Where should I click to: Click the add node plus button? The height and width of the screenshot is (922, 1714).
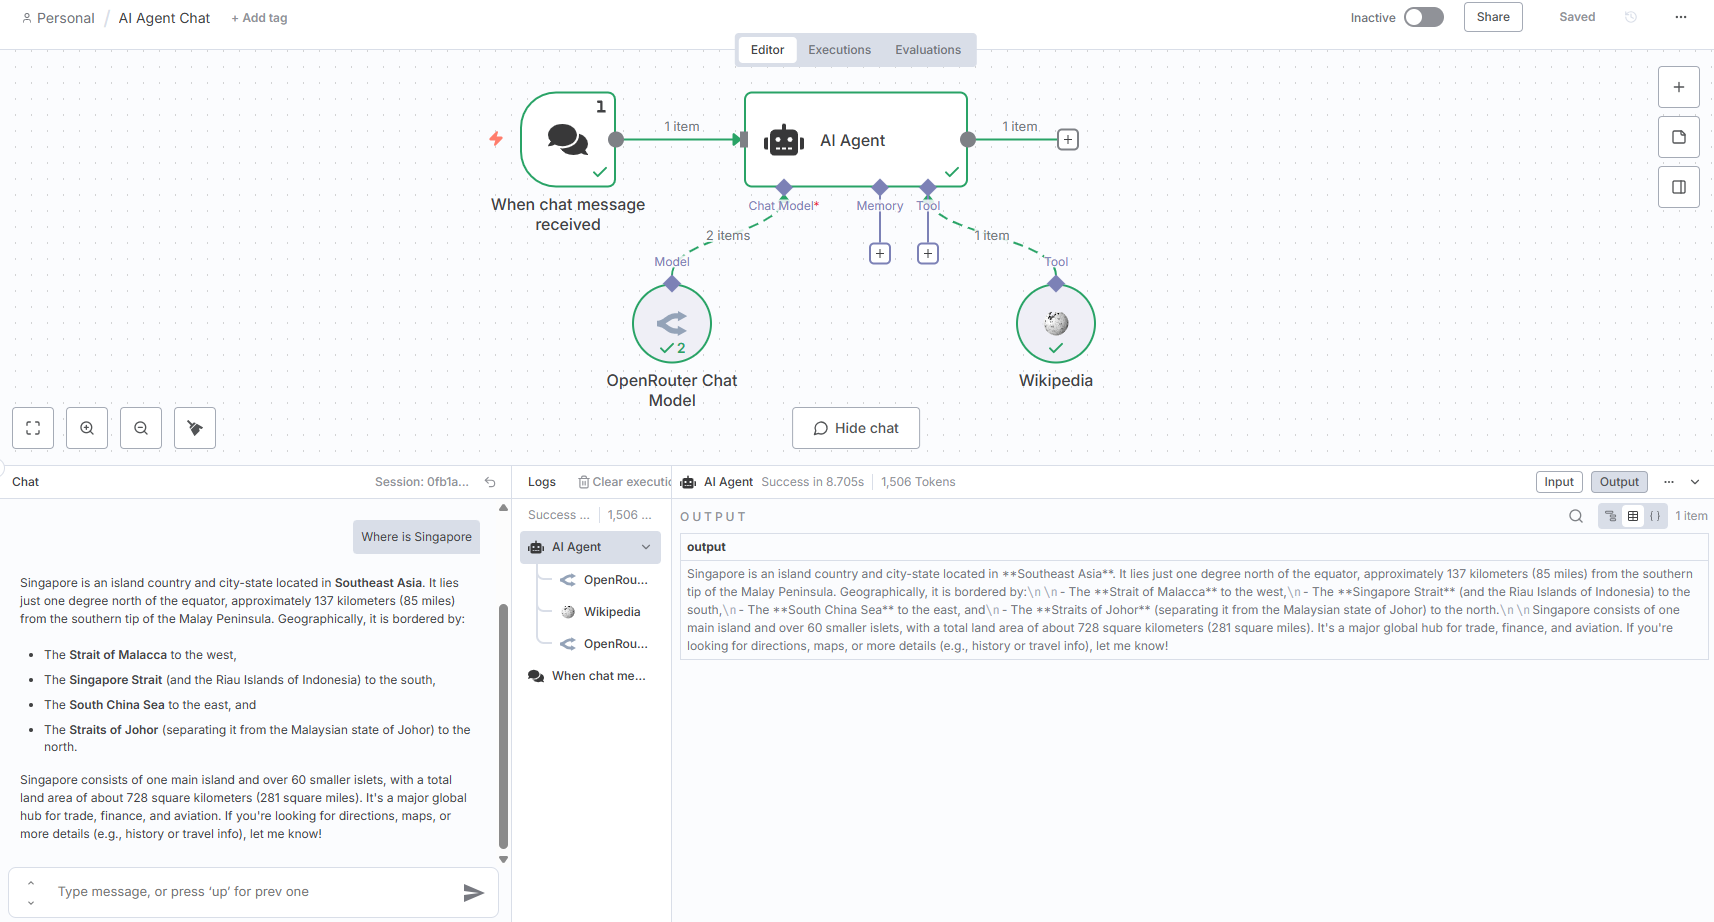pos(1679,87)
